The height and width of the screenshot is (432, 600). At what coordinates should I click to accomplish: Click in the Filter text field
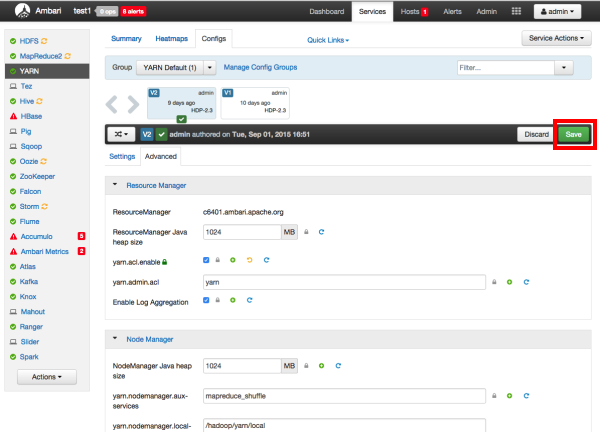[x=505, y=68]
